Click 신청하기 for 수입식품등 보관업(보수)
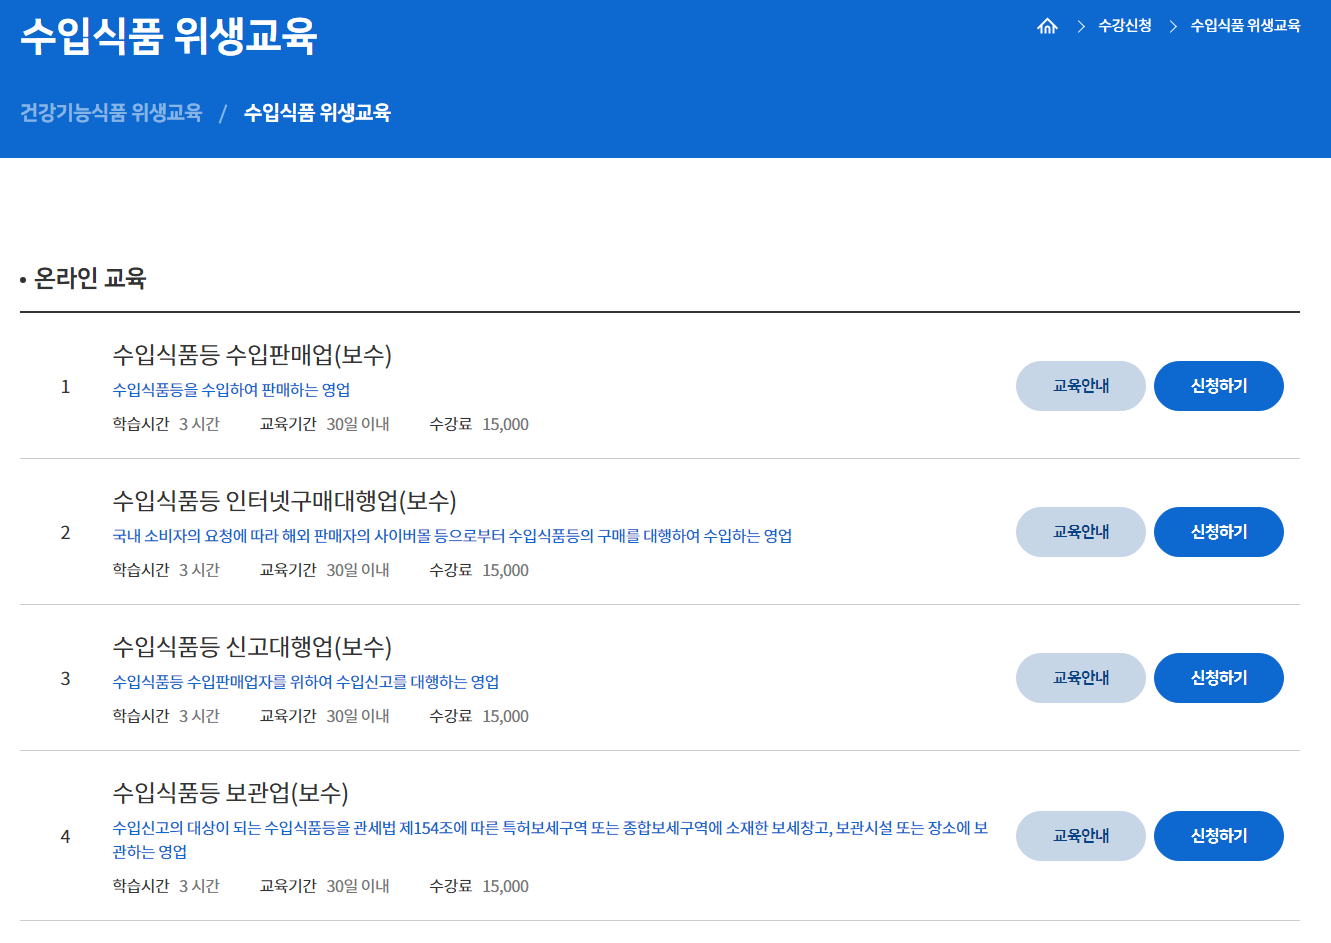Image resolution: width=1331 pixels, height=943 pixels. (x=1218, y=836)
